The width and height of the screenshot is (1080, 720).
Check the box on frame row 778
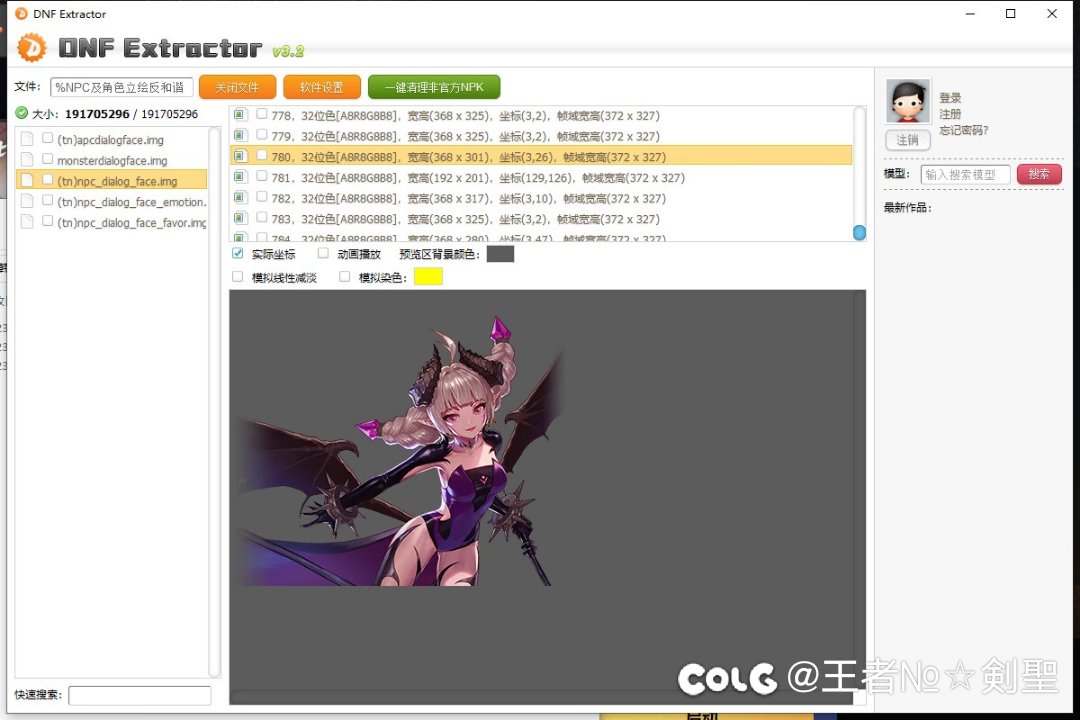coord(262,114)
